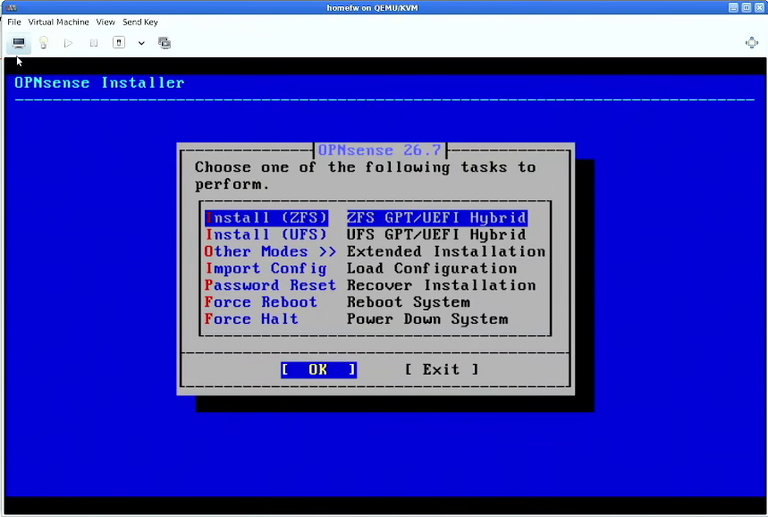Click 'Reboot System' description
This screenshot has height=517, width=768.
(x=408, y=302)
